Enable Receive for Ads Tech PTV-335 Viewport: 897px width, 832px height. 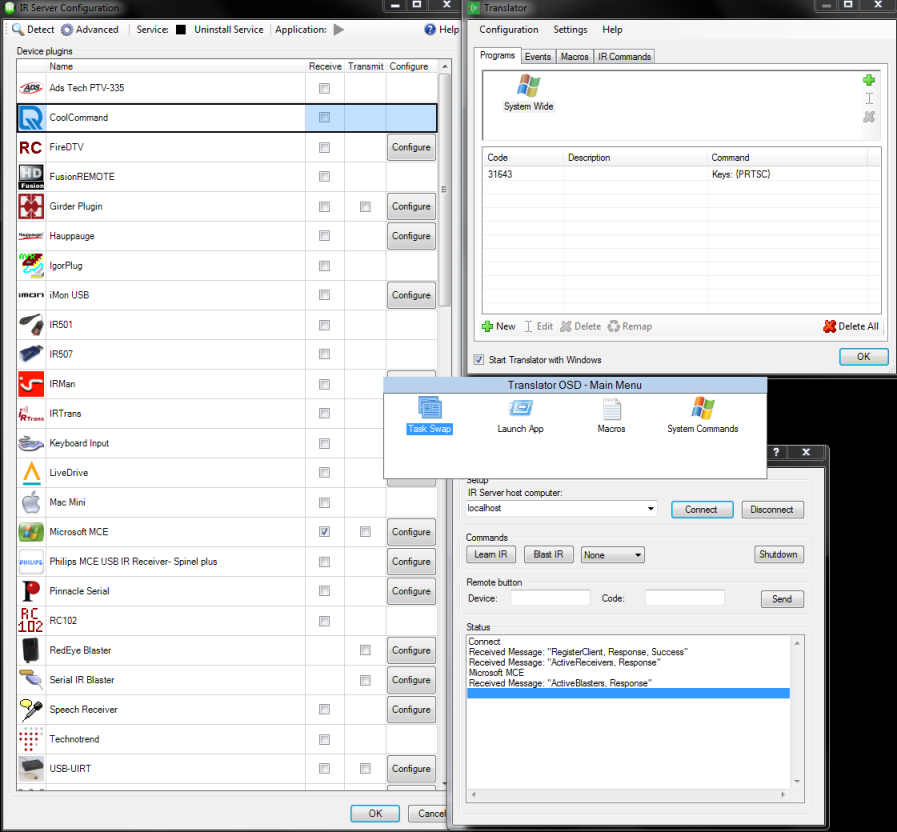tap(324, 88)
